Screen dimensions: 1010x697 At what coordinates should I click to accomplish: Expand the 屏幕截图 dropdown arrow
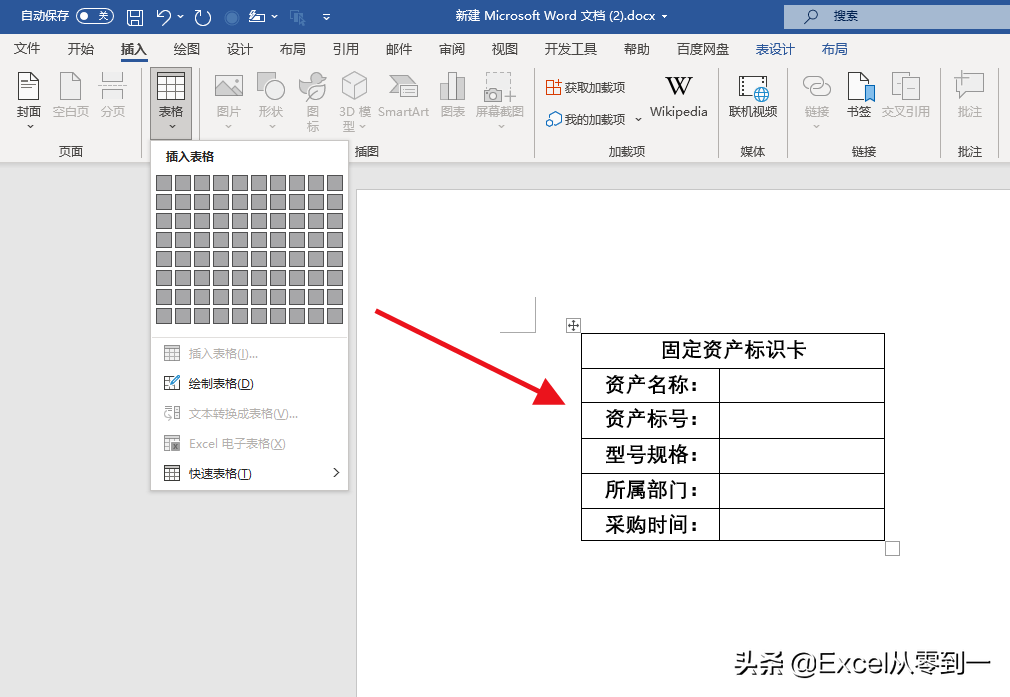click(x=500, y=126)
